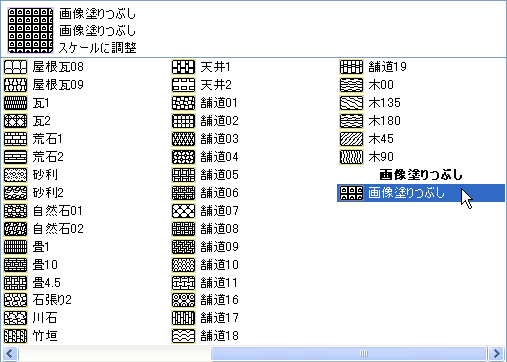The height and width of the screenshot is (362, 507).
Task: Pick the 畳4.5 tatami pattern icon
Action: pyautogui.click(x=15, y=283)
